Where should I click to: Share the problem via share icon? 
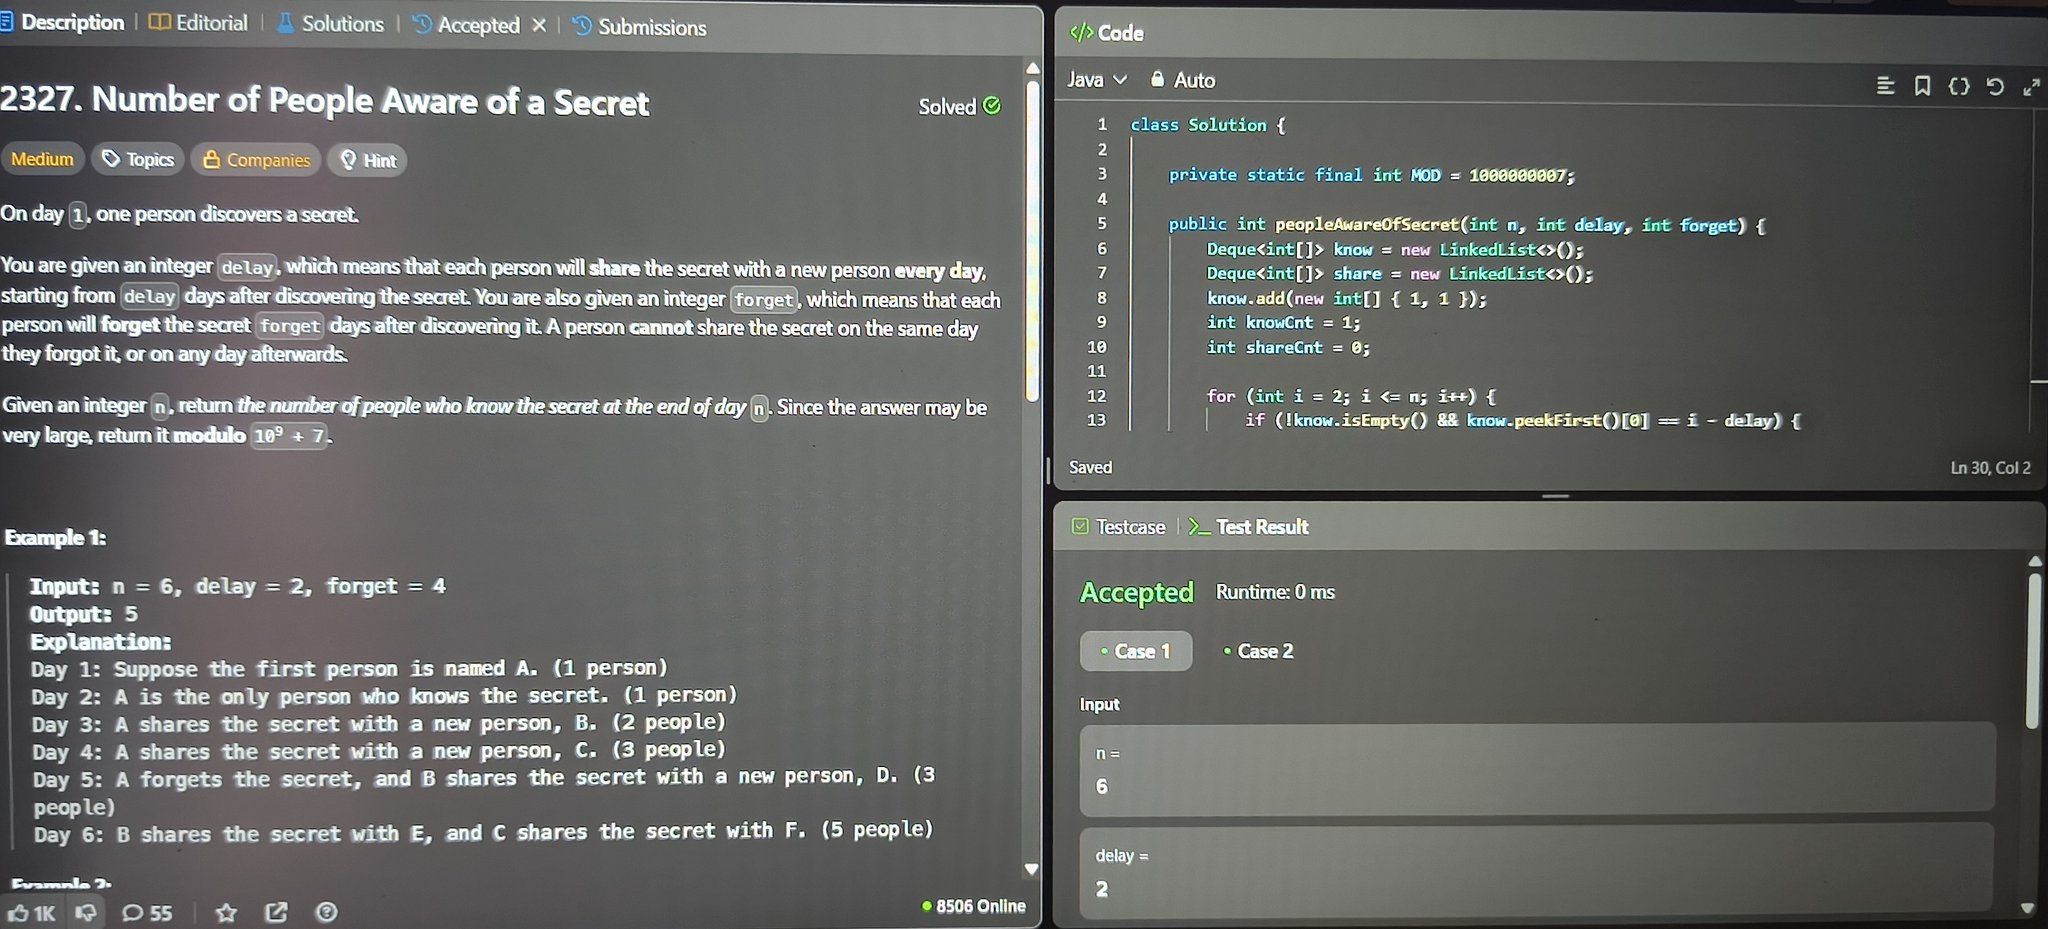[x=276, y=912]
